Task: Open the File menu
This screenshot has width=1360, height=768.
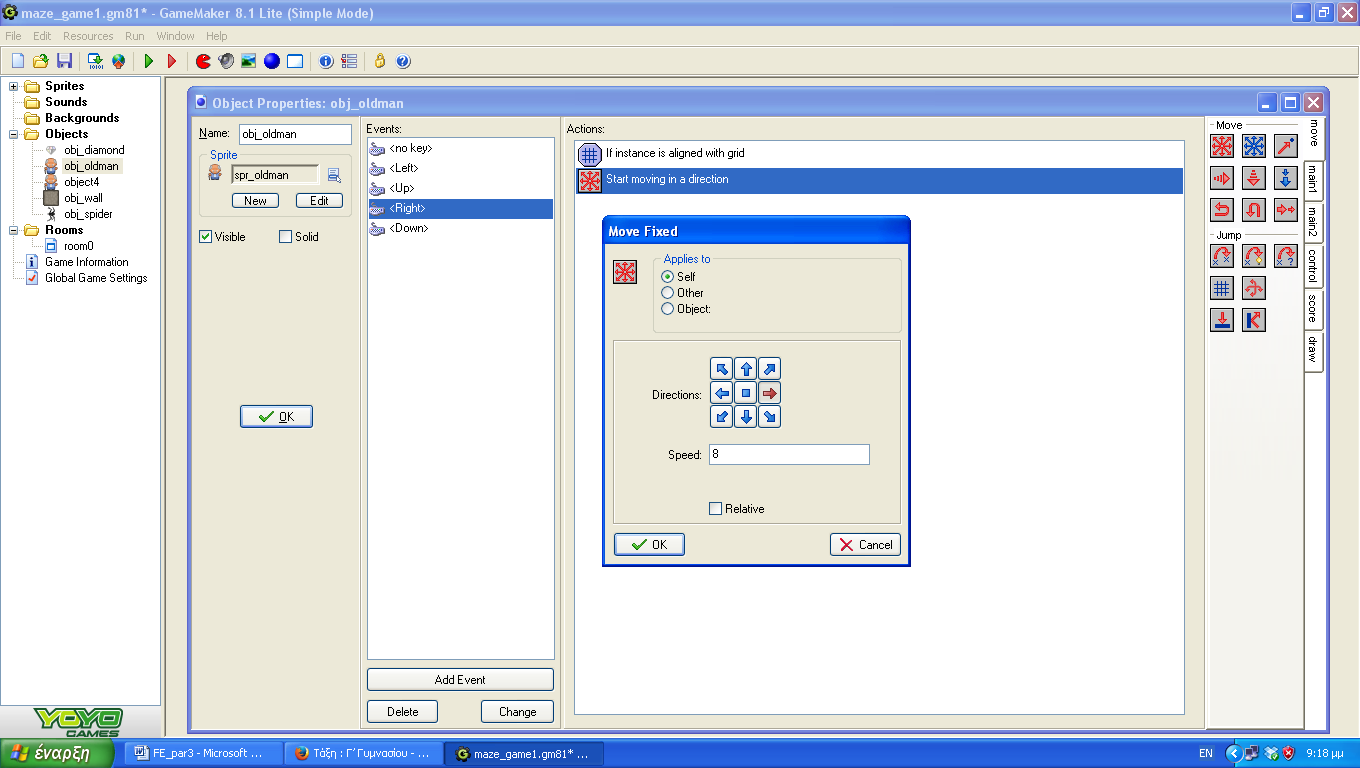Action: coord(14,36)
